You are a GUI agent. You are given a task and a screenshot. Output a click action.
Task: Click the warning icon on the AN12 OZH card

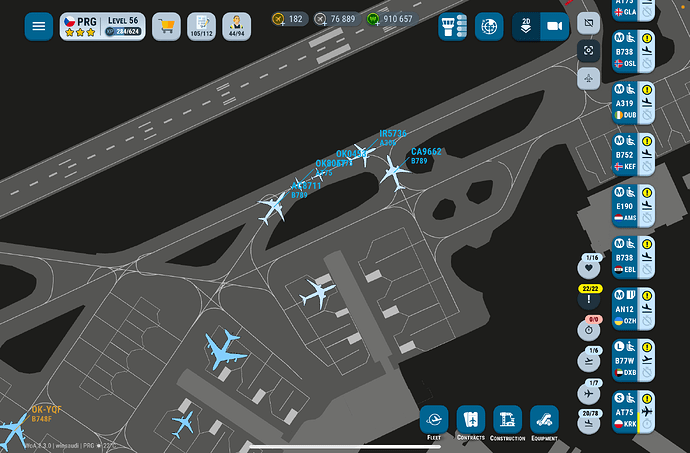pyautogui.click(x=646, y=296)
